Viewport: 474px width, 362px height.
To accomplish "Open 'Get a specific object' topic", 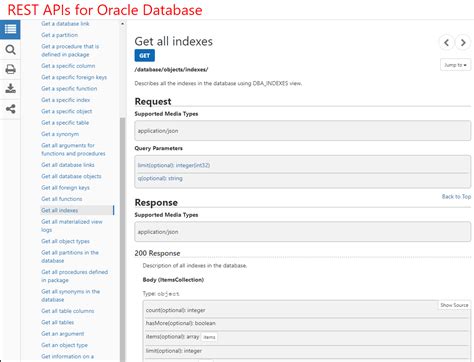I will point(67,111).
